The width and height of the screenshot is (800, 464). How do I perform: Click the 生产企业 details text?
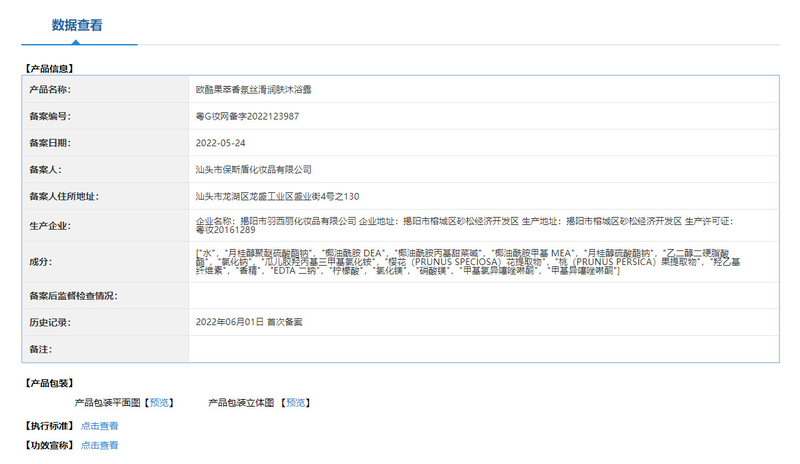click(x=465, y=226)
